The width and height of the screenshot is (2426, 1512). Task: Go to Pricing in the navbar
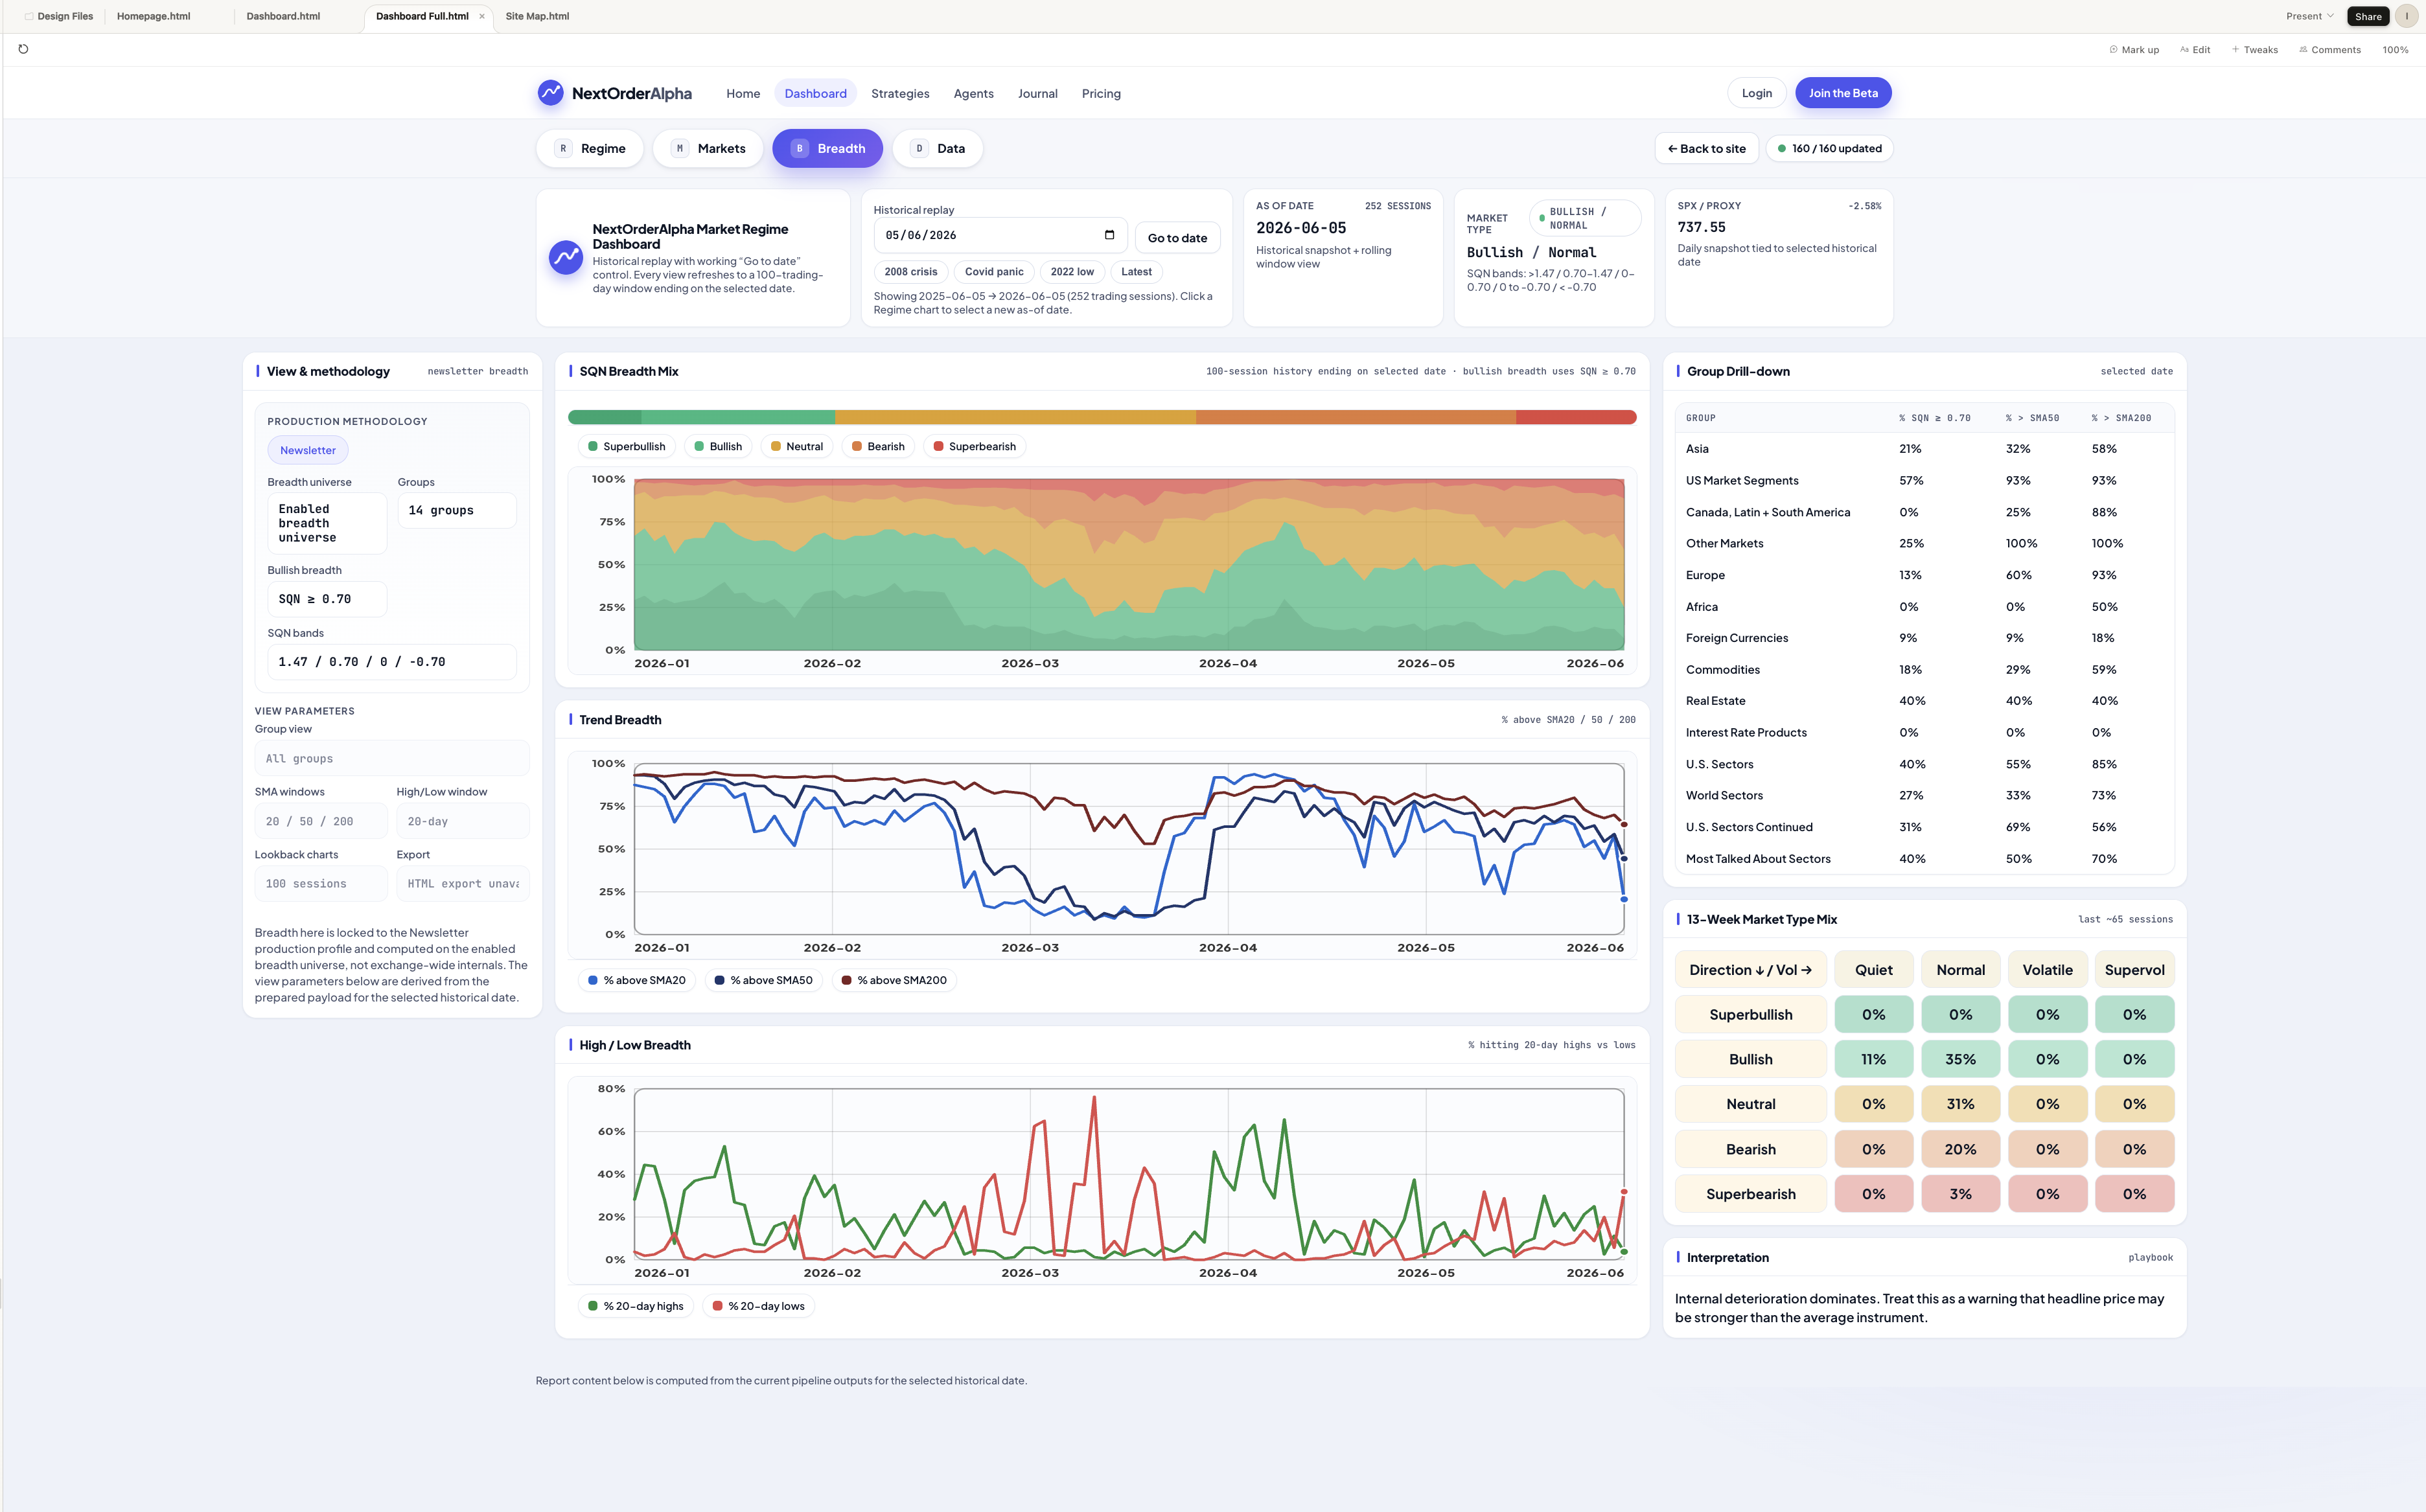[1101, 94]
